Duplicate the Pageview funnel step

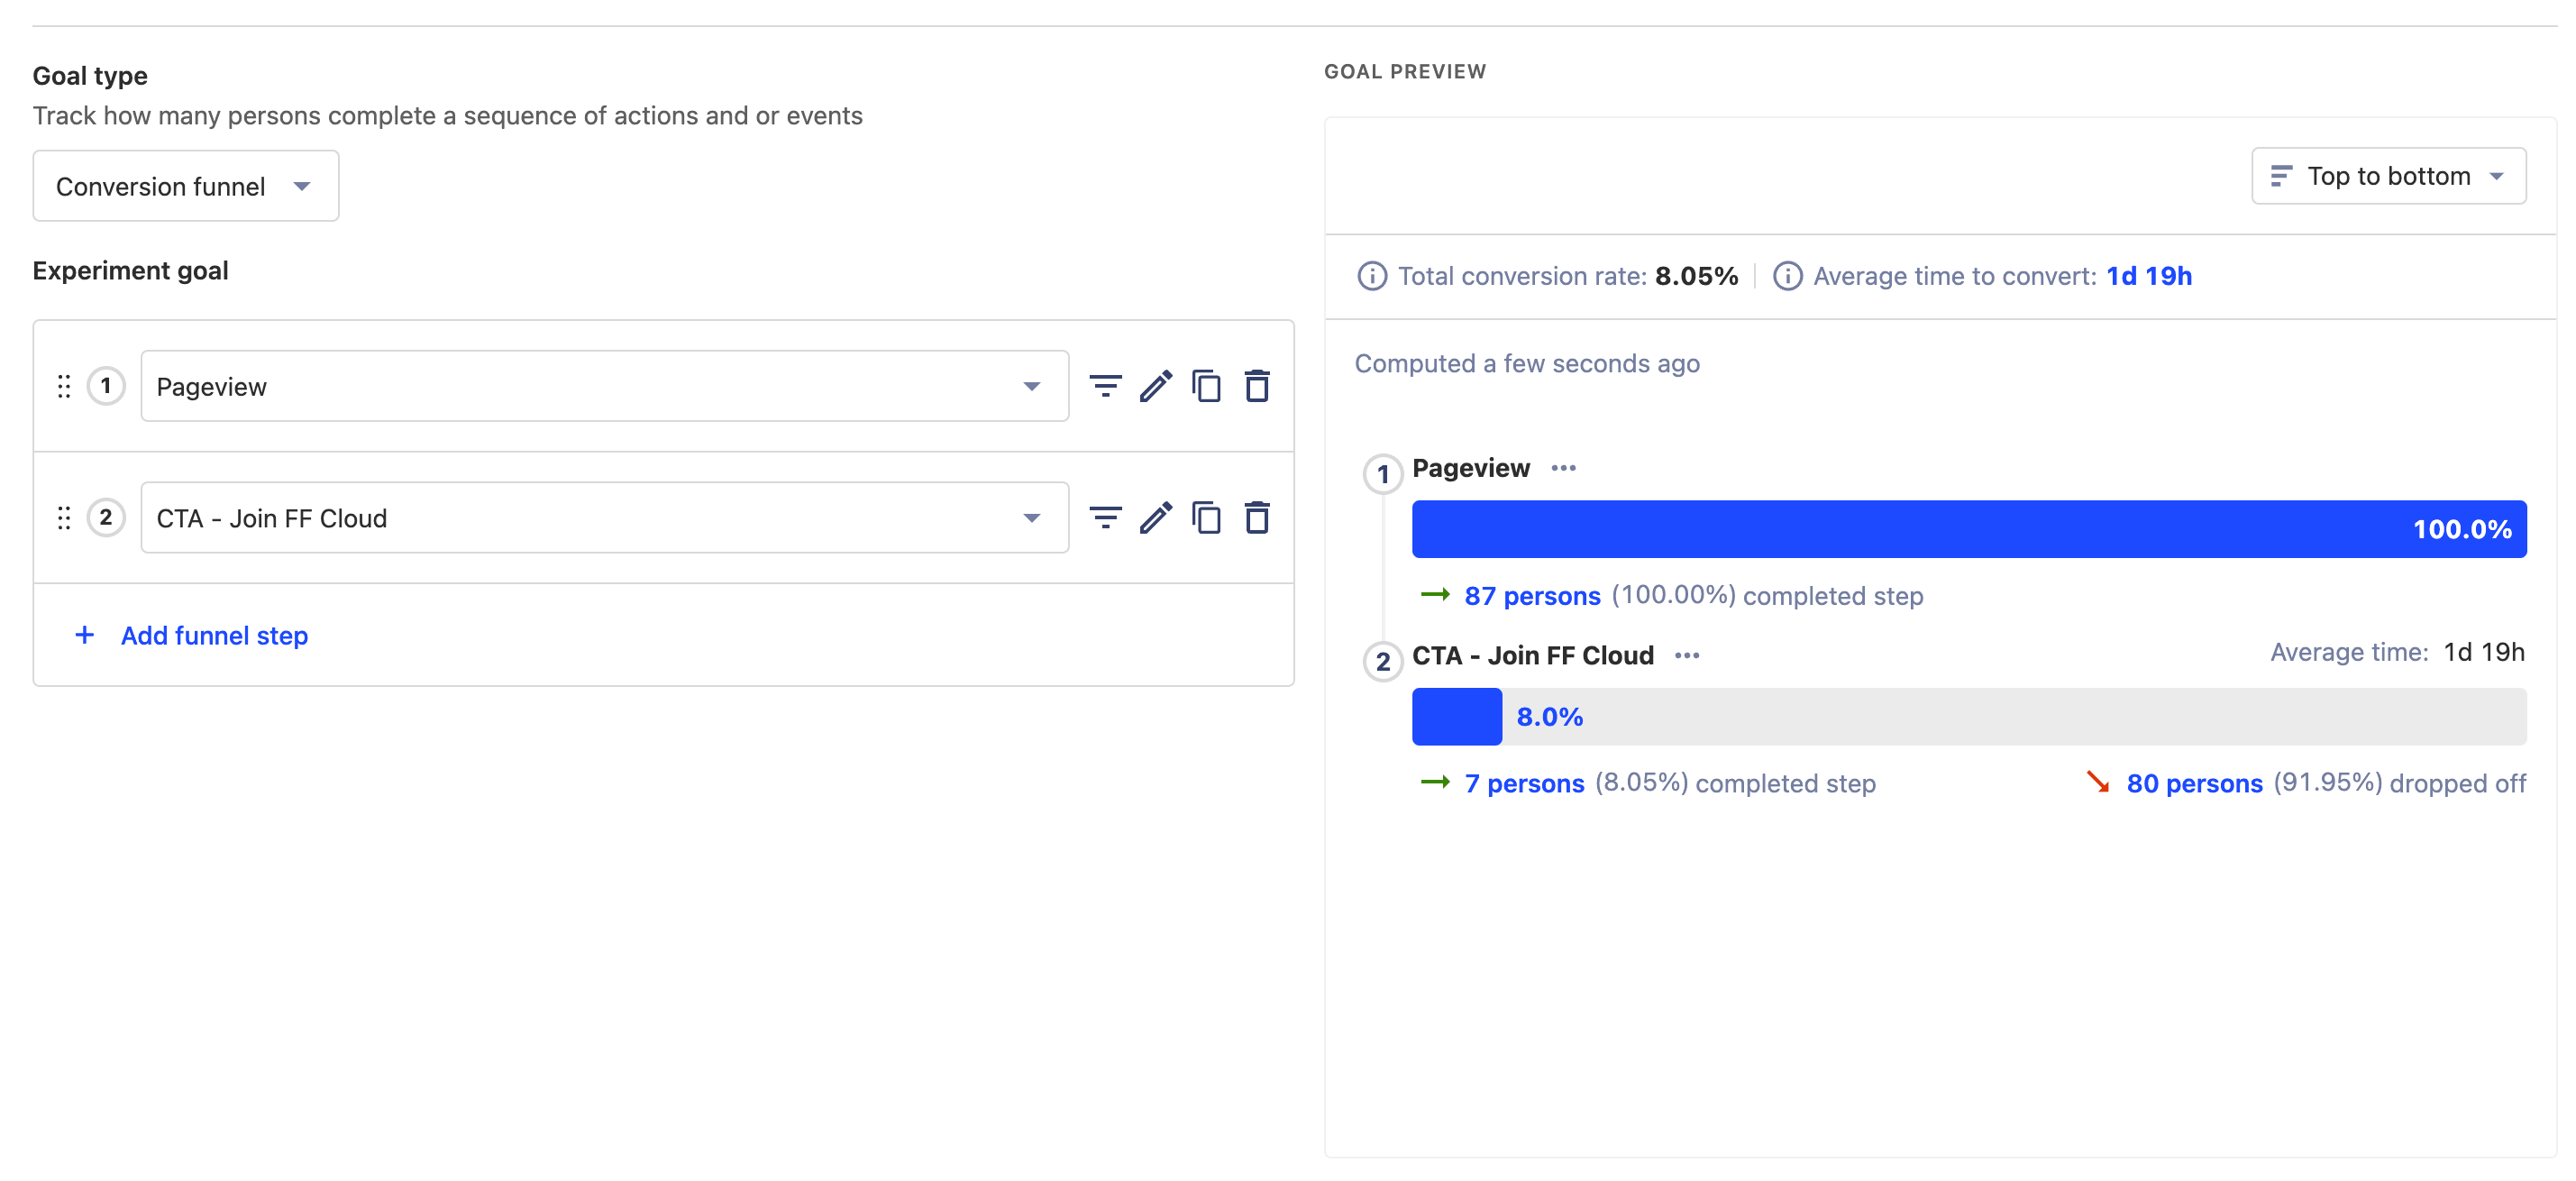1207,386
